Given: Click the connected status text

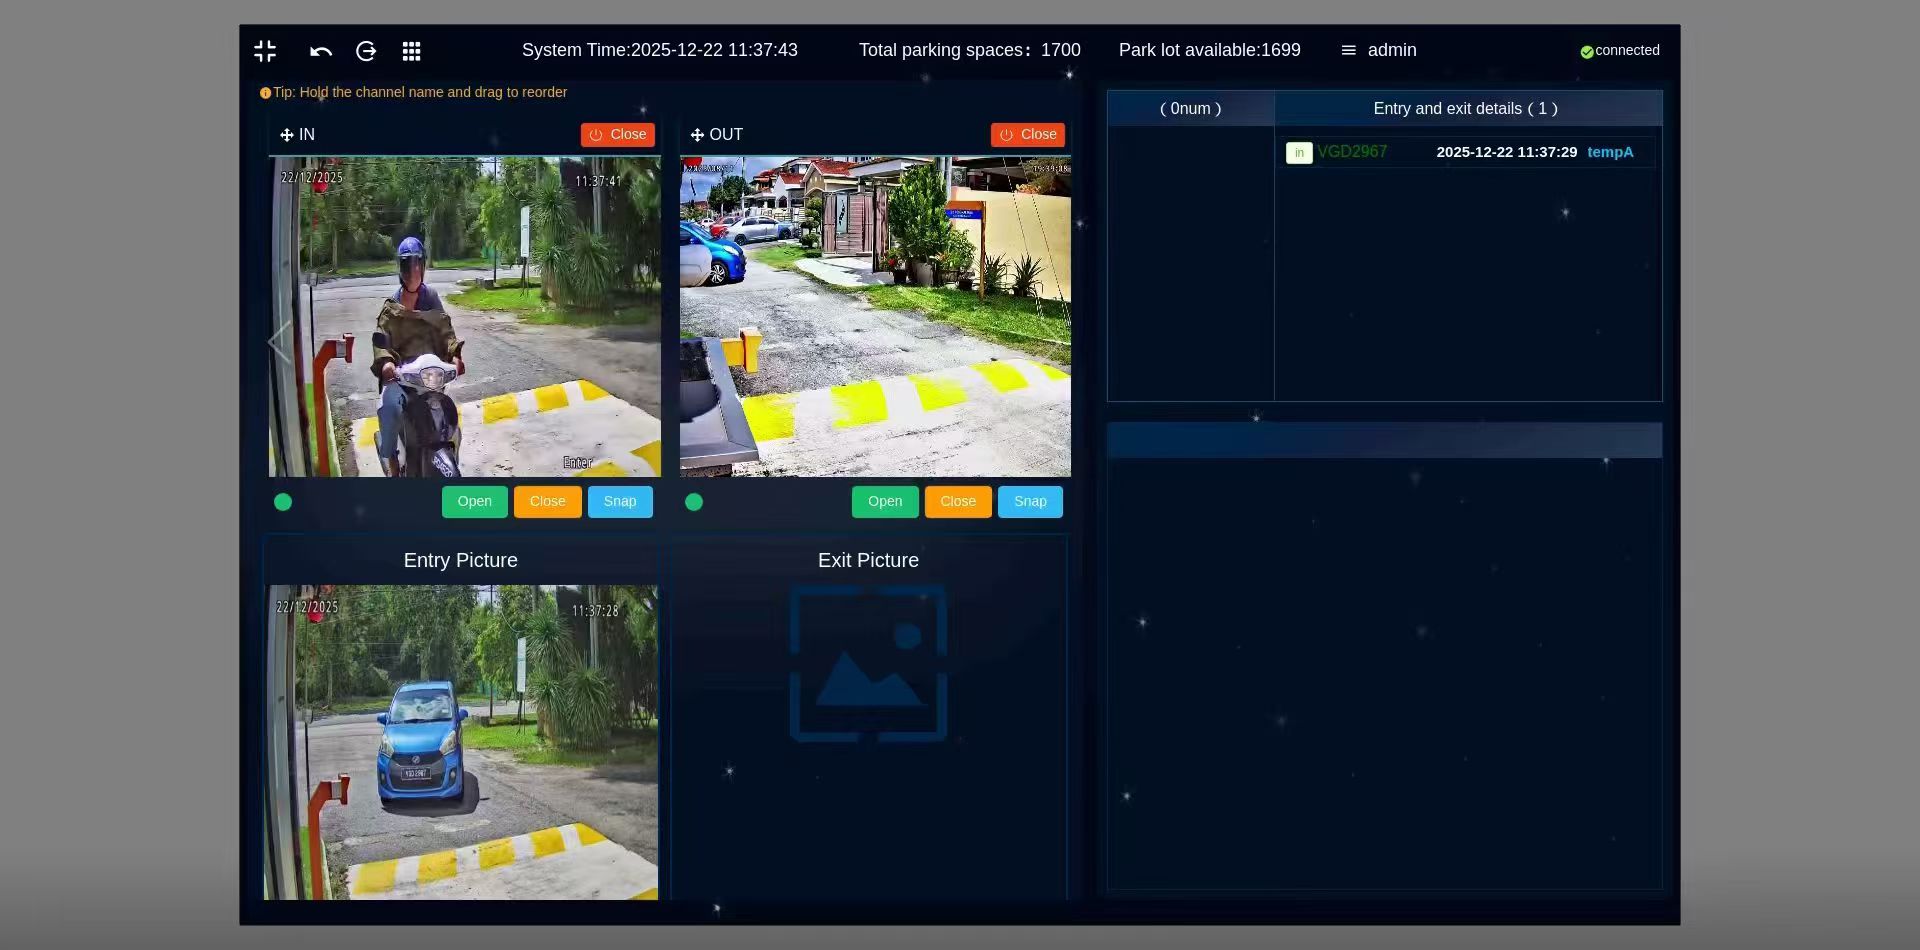Looking at the screenshot, I should pyautogui.click(x=1627, y=50).
